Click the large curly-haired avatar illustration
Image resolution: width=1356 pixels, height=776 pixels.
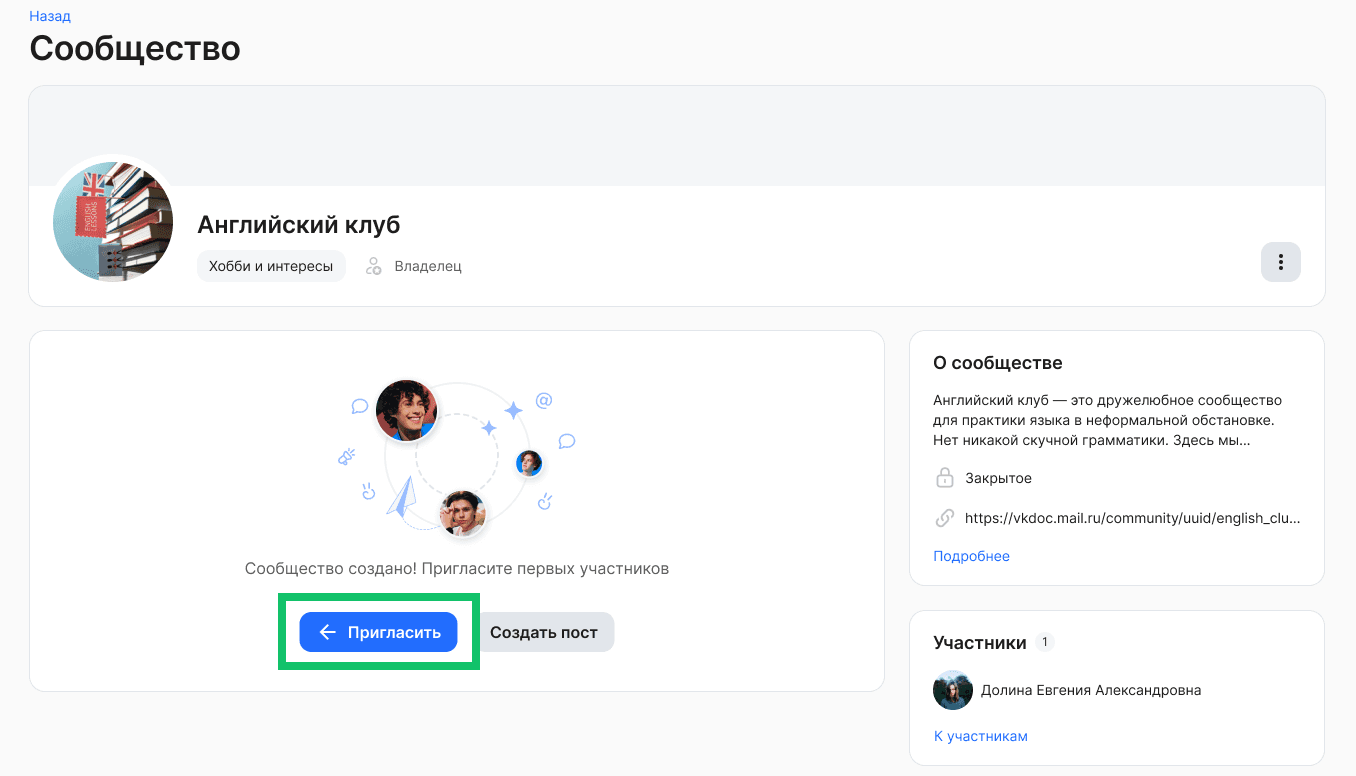coord(406,410)
